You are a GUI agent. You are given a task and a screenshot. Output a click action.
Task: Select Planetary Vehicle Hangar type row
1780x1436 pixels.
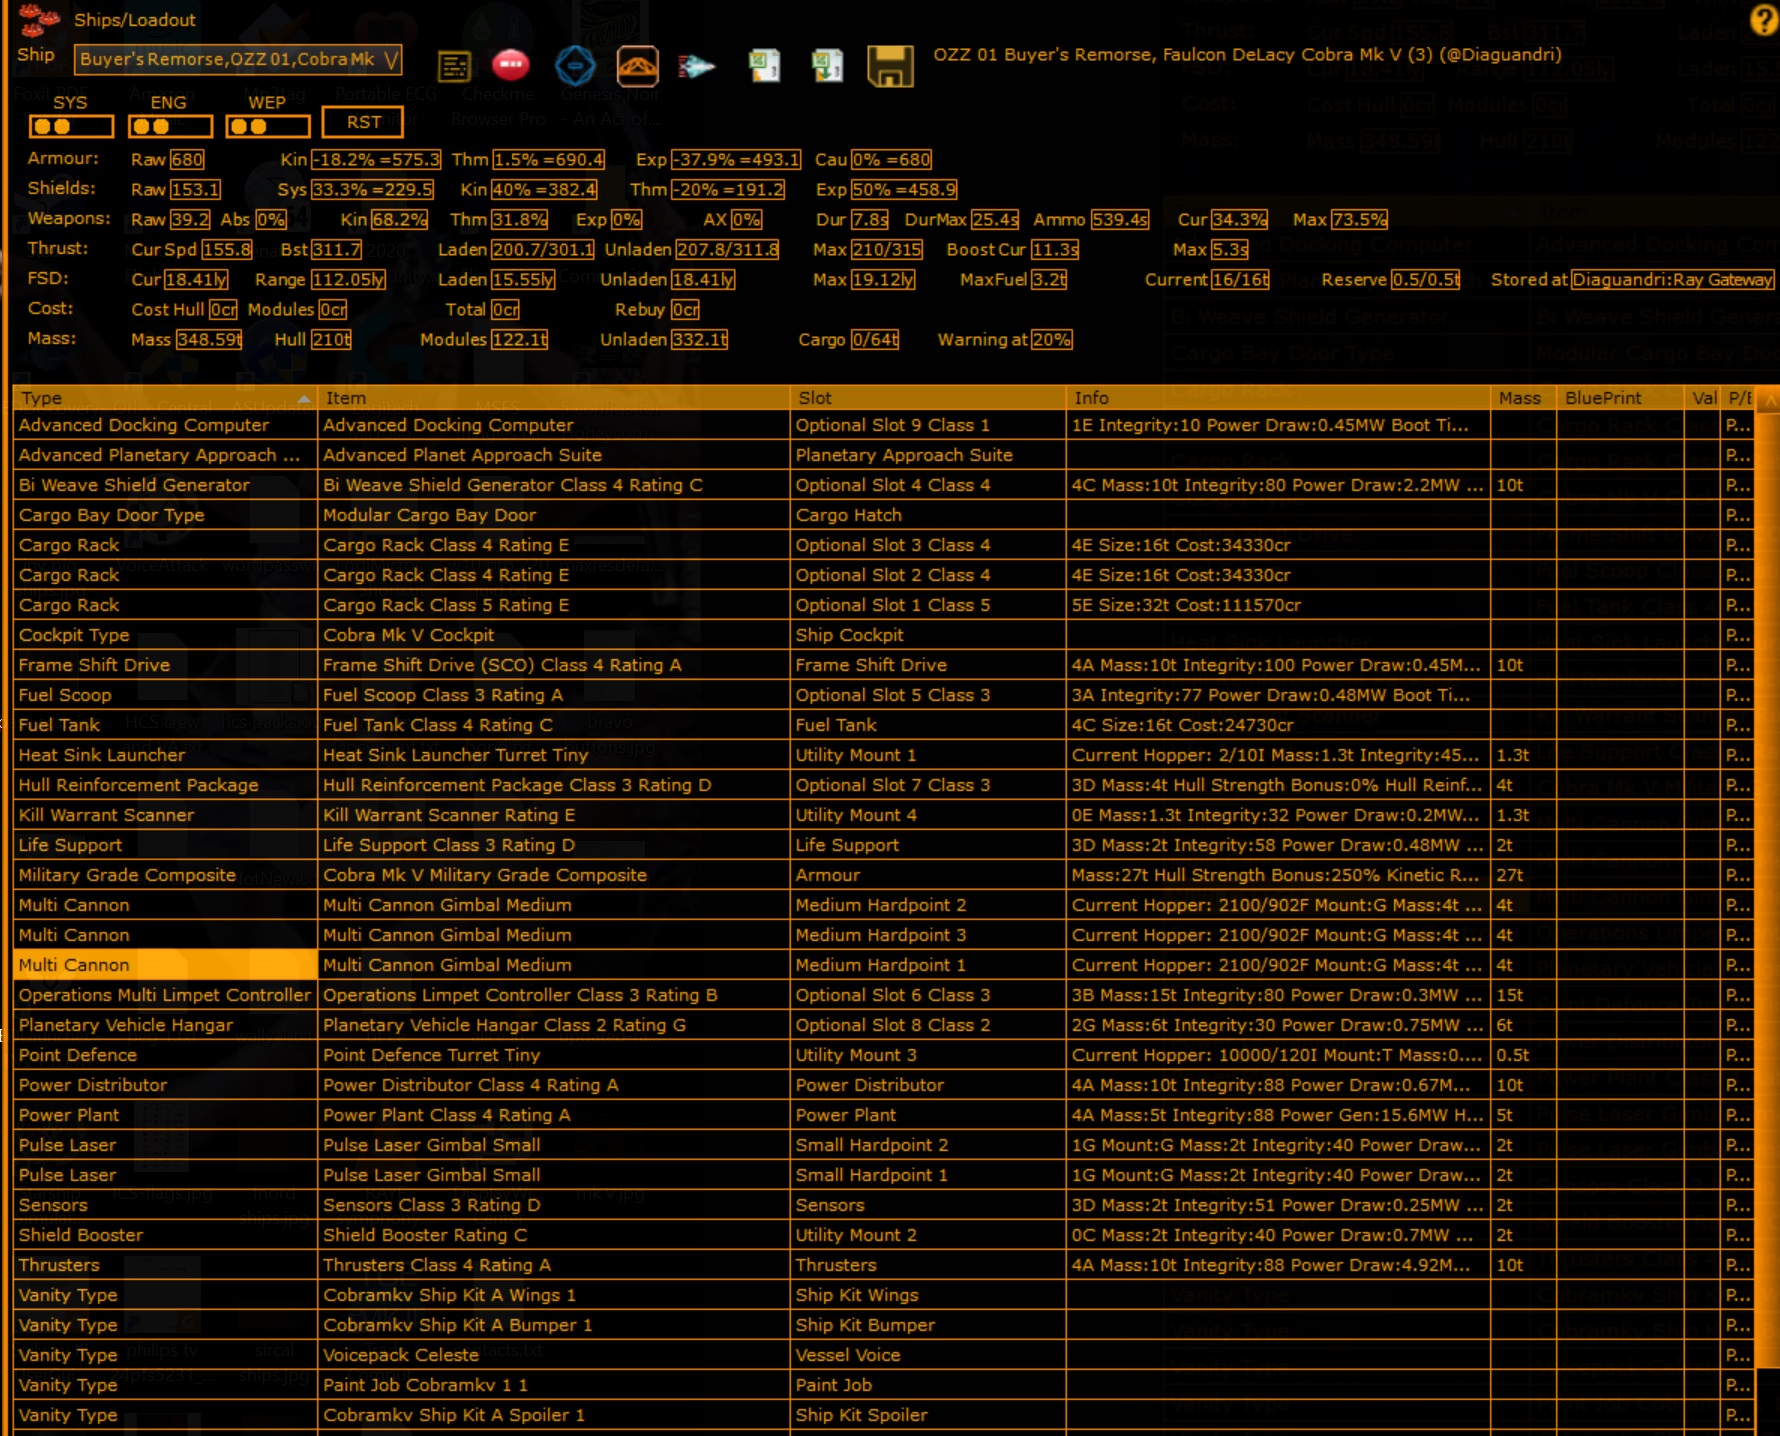165,1025
